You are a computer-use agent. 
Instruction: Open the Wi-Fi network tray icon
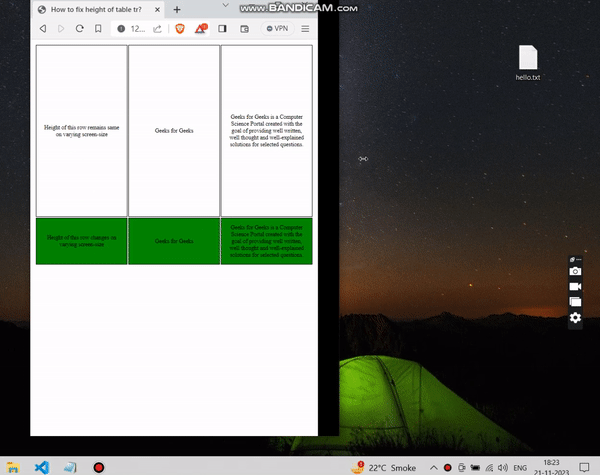(489, 468)
